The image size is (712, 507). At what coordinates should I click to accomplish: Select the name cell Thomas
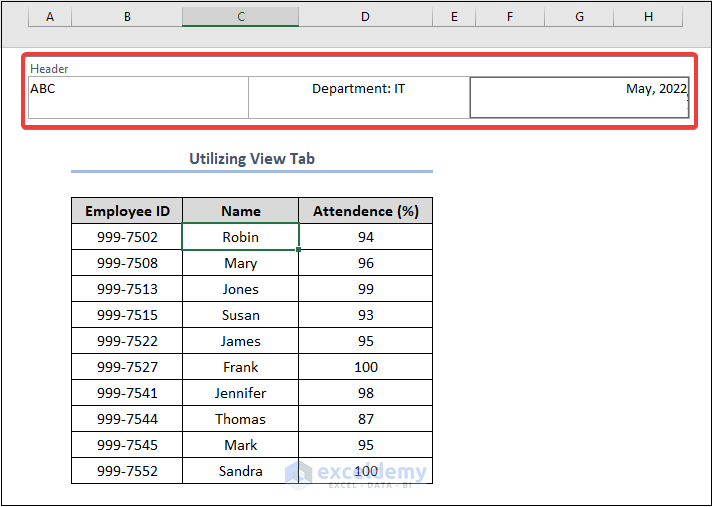point(241,418)
